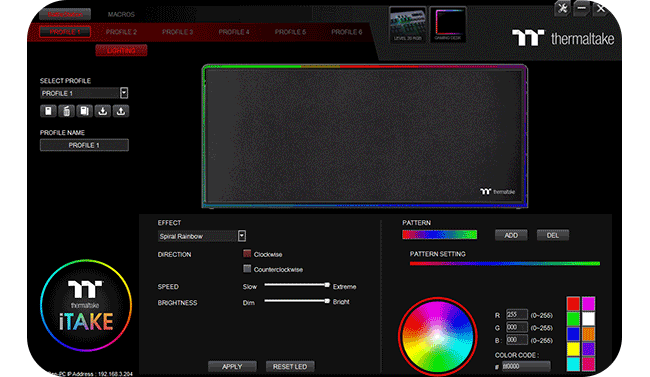Select the Gaming Desk device thumbnail
The image size is (650, 377).
(x=448, y=24)
